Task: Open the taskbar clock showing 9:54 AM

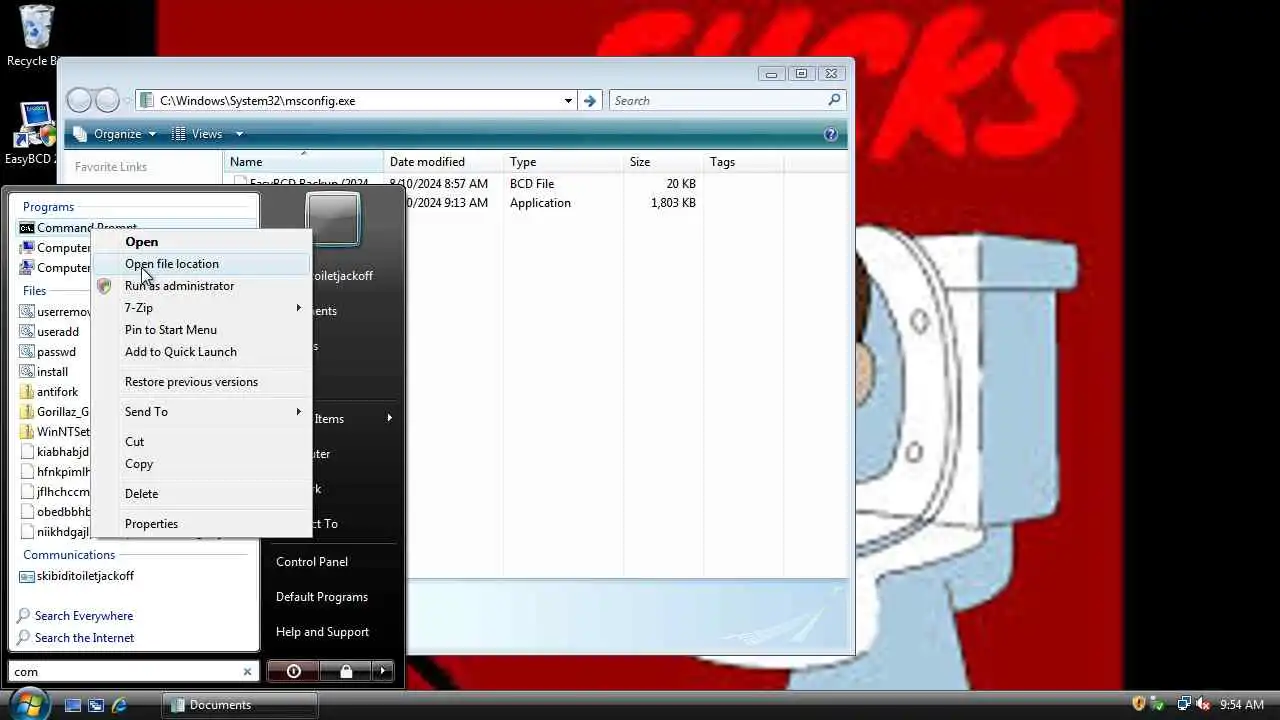Action: pos(1242,705)
